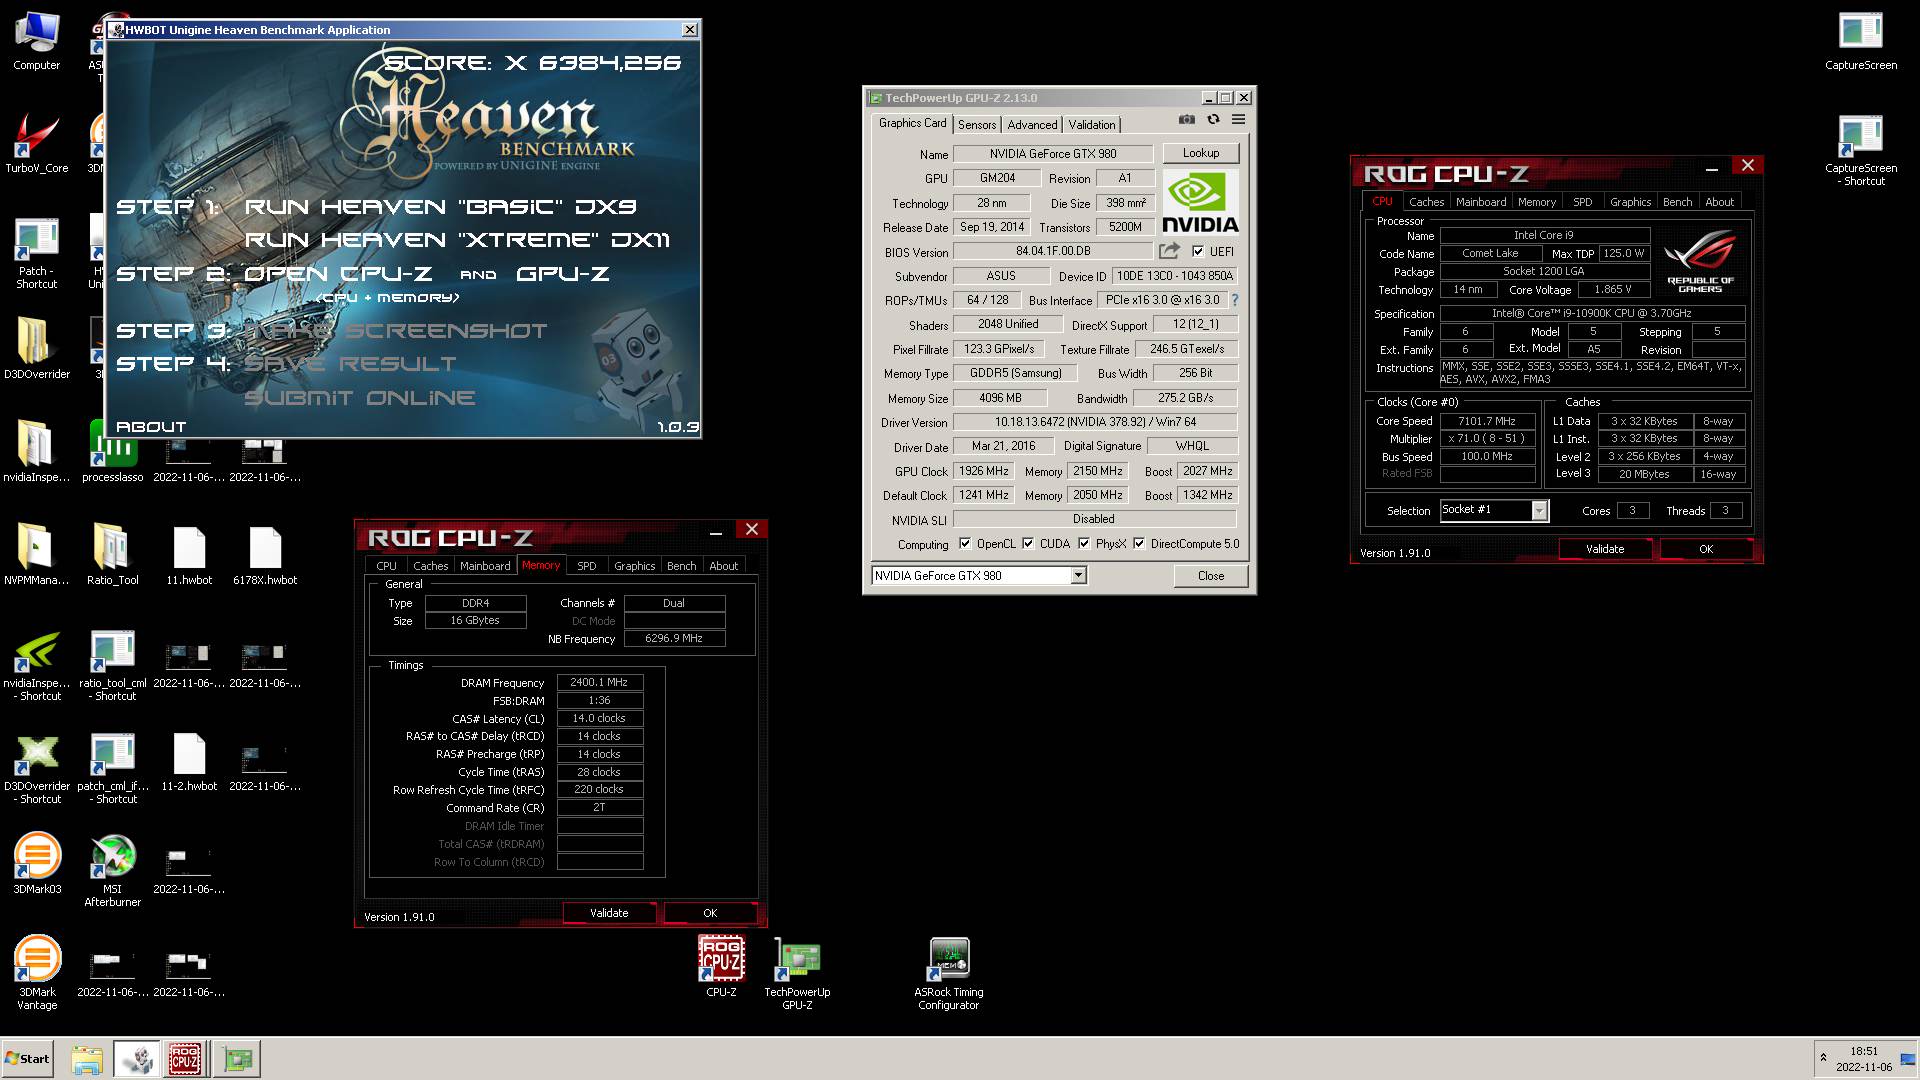The width and height of the screenshot is (1920, 1080).
Task: Click the Start button
Action: tap(27, 1059)
